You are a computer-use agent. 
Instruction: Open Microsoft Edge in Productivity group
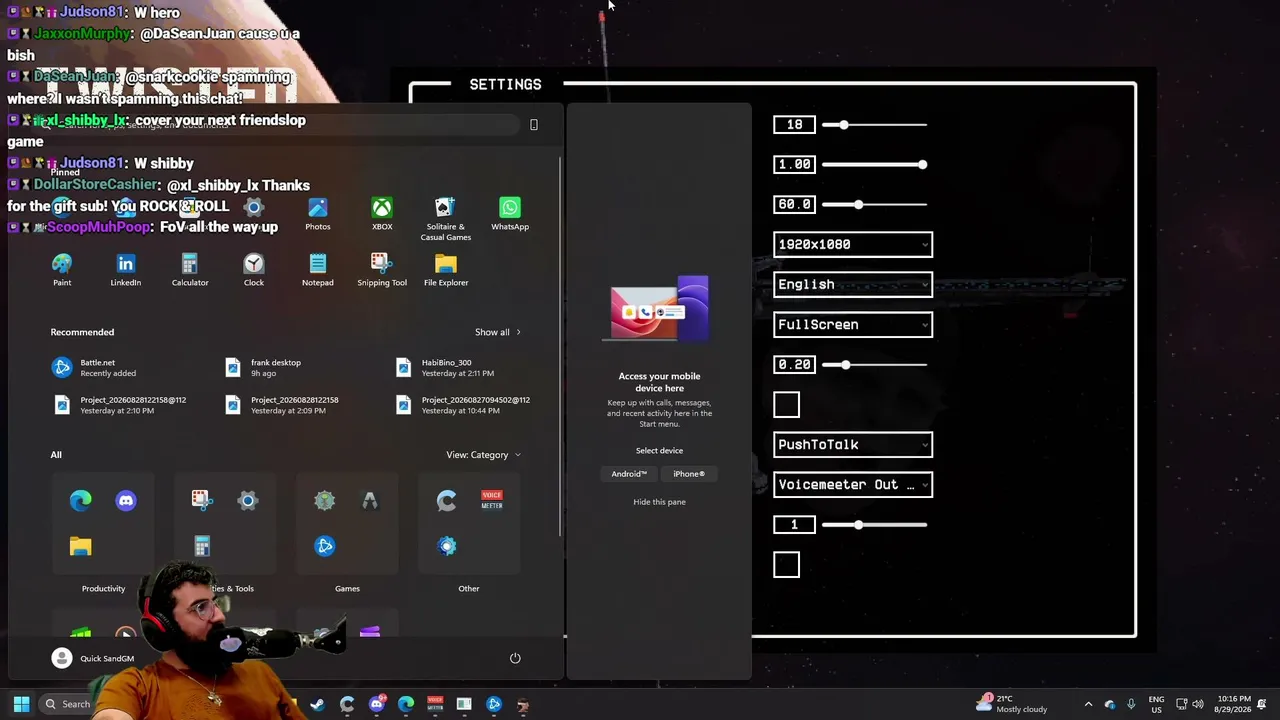[x=81, y=500]
